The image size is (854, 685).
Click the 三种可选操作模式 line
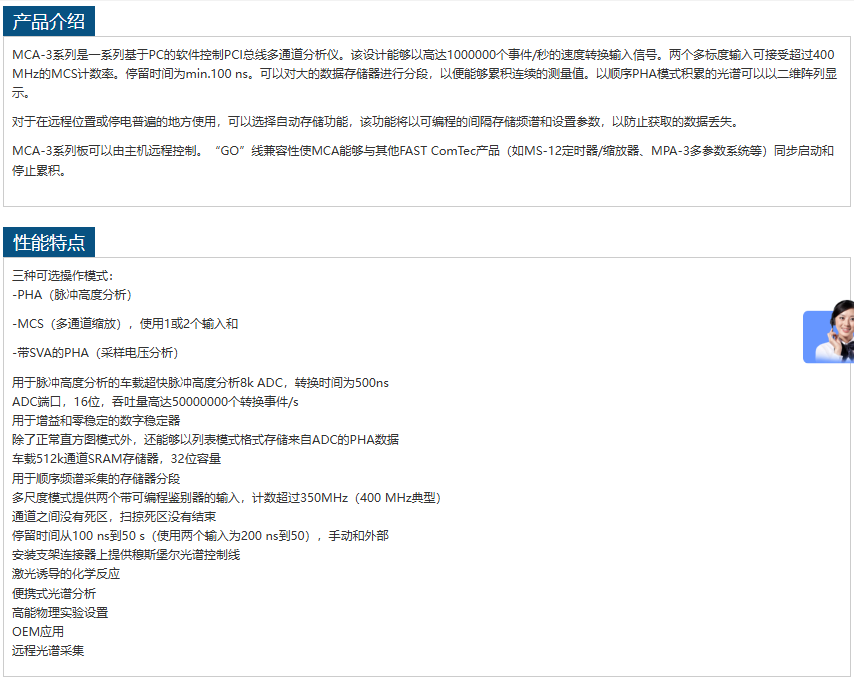pyautogui.click(x=64, y=276)
